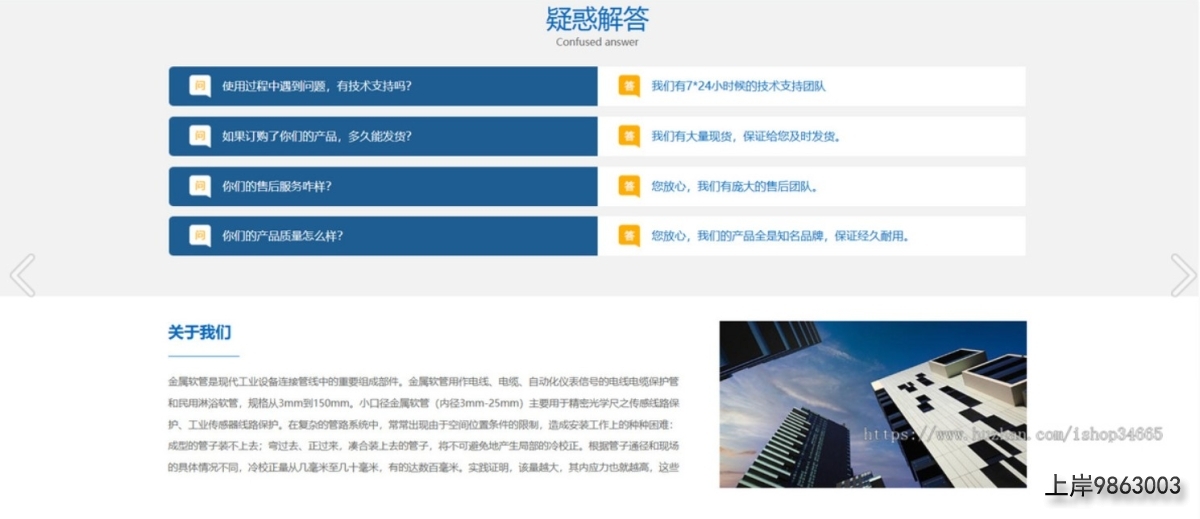Click the question icon beside '多久能发货' row

[200, 136]
